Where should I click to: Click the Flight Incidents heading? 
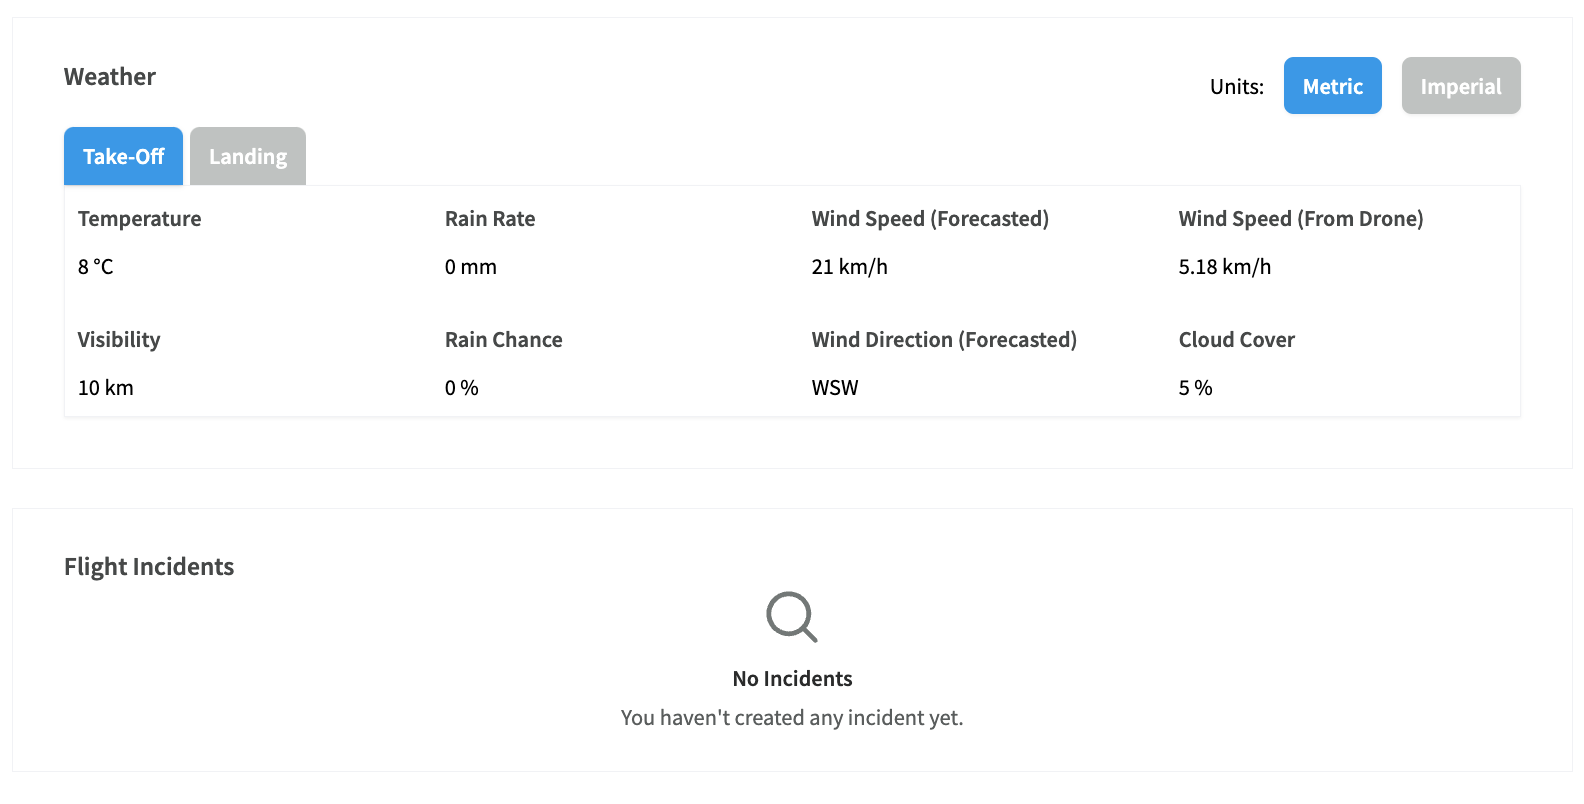click(x=149, y=567)
